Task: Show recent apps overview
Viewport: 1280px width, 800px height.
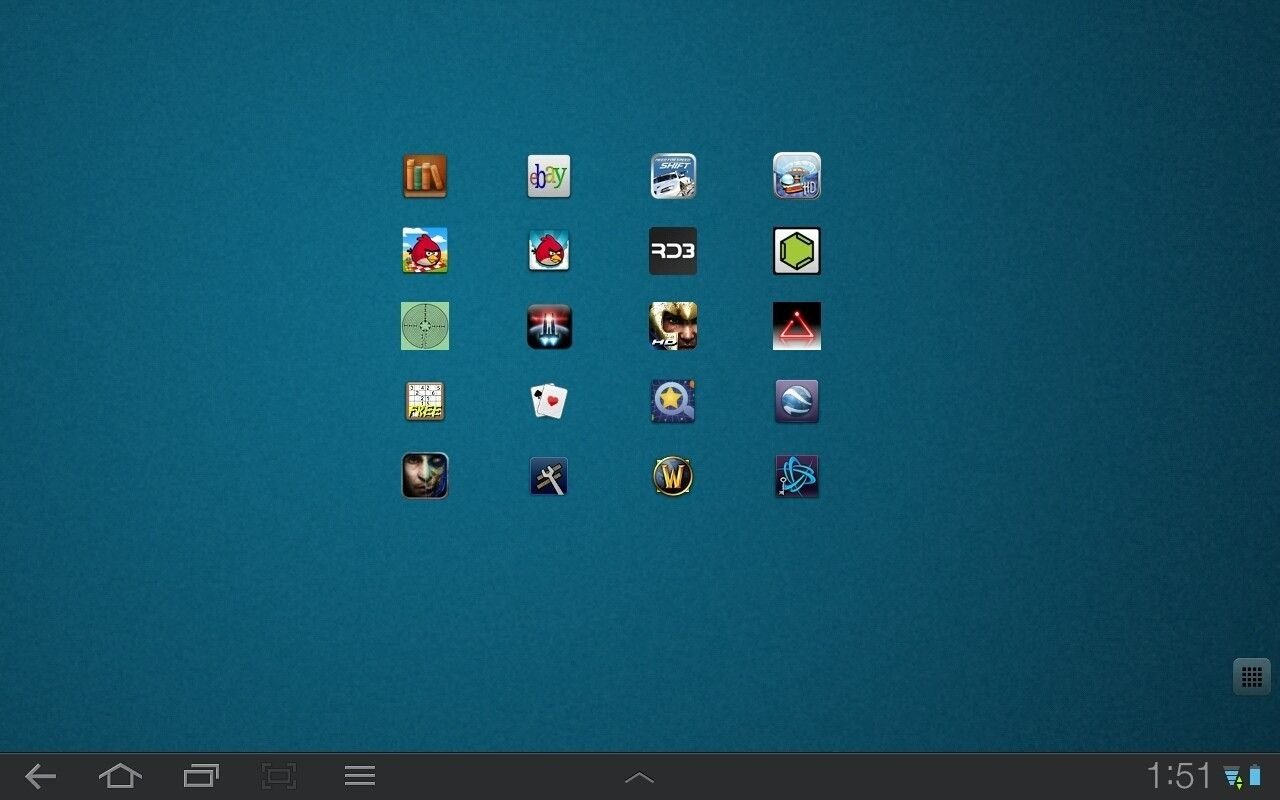Action: click(201, 776)
